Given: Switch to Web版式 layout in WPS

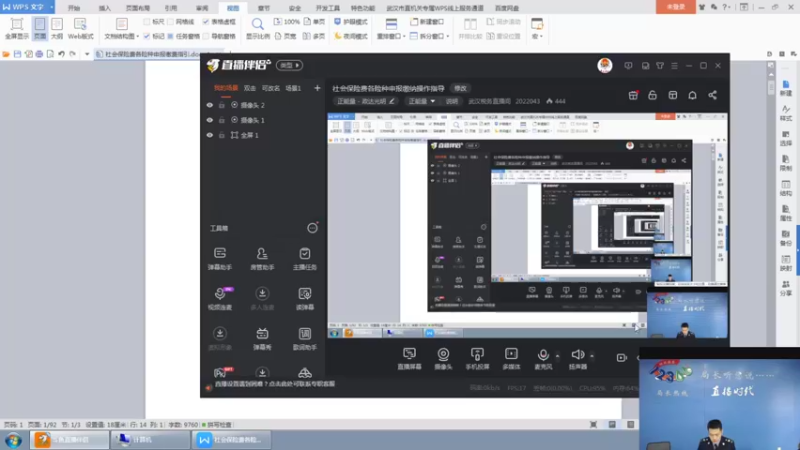Looking at the screenshot, I should [x=81, y=29].
